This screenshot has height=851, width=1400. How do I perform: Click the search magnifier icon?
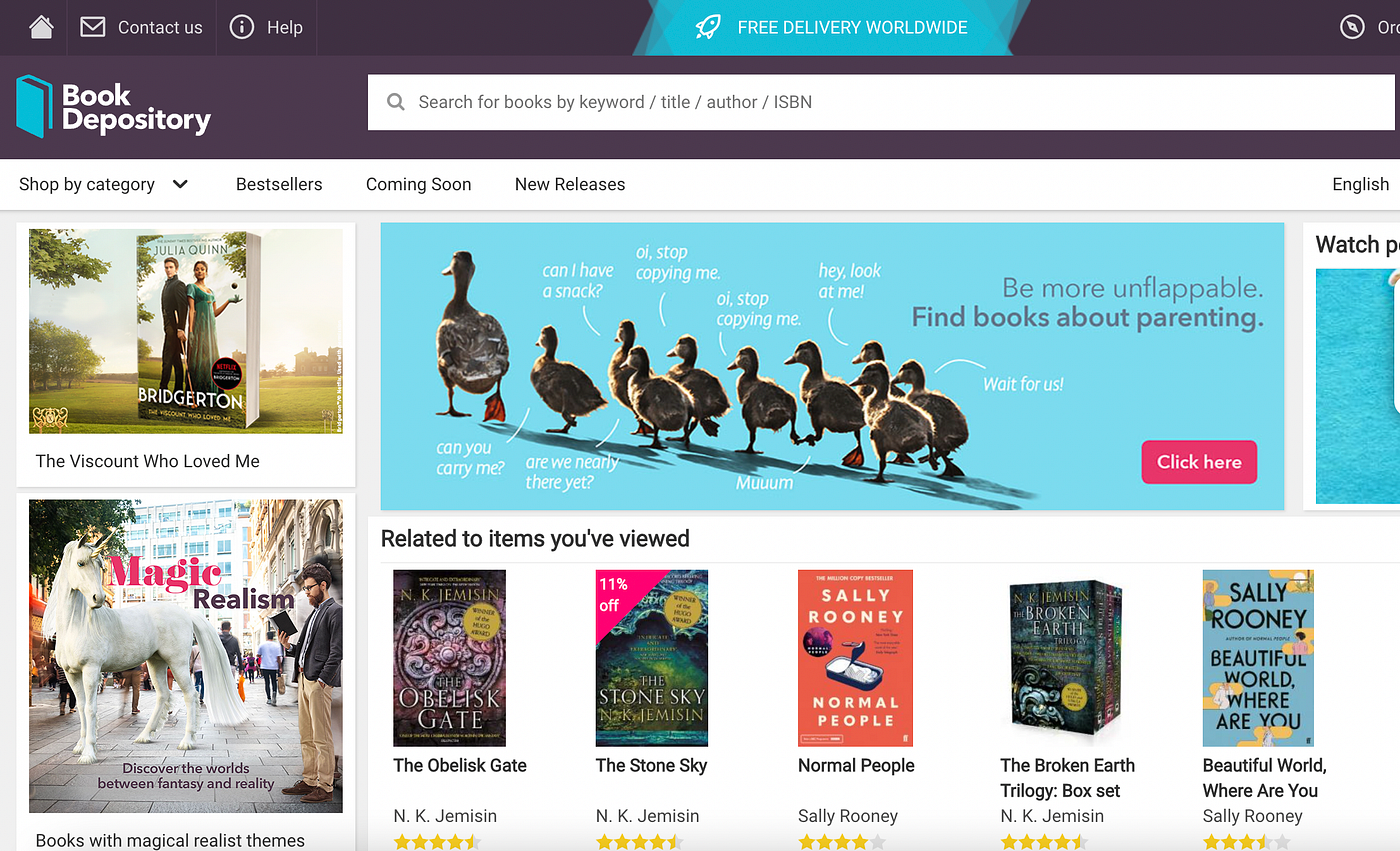(x=395, y=101)
